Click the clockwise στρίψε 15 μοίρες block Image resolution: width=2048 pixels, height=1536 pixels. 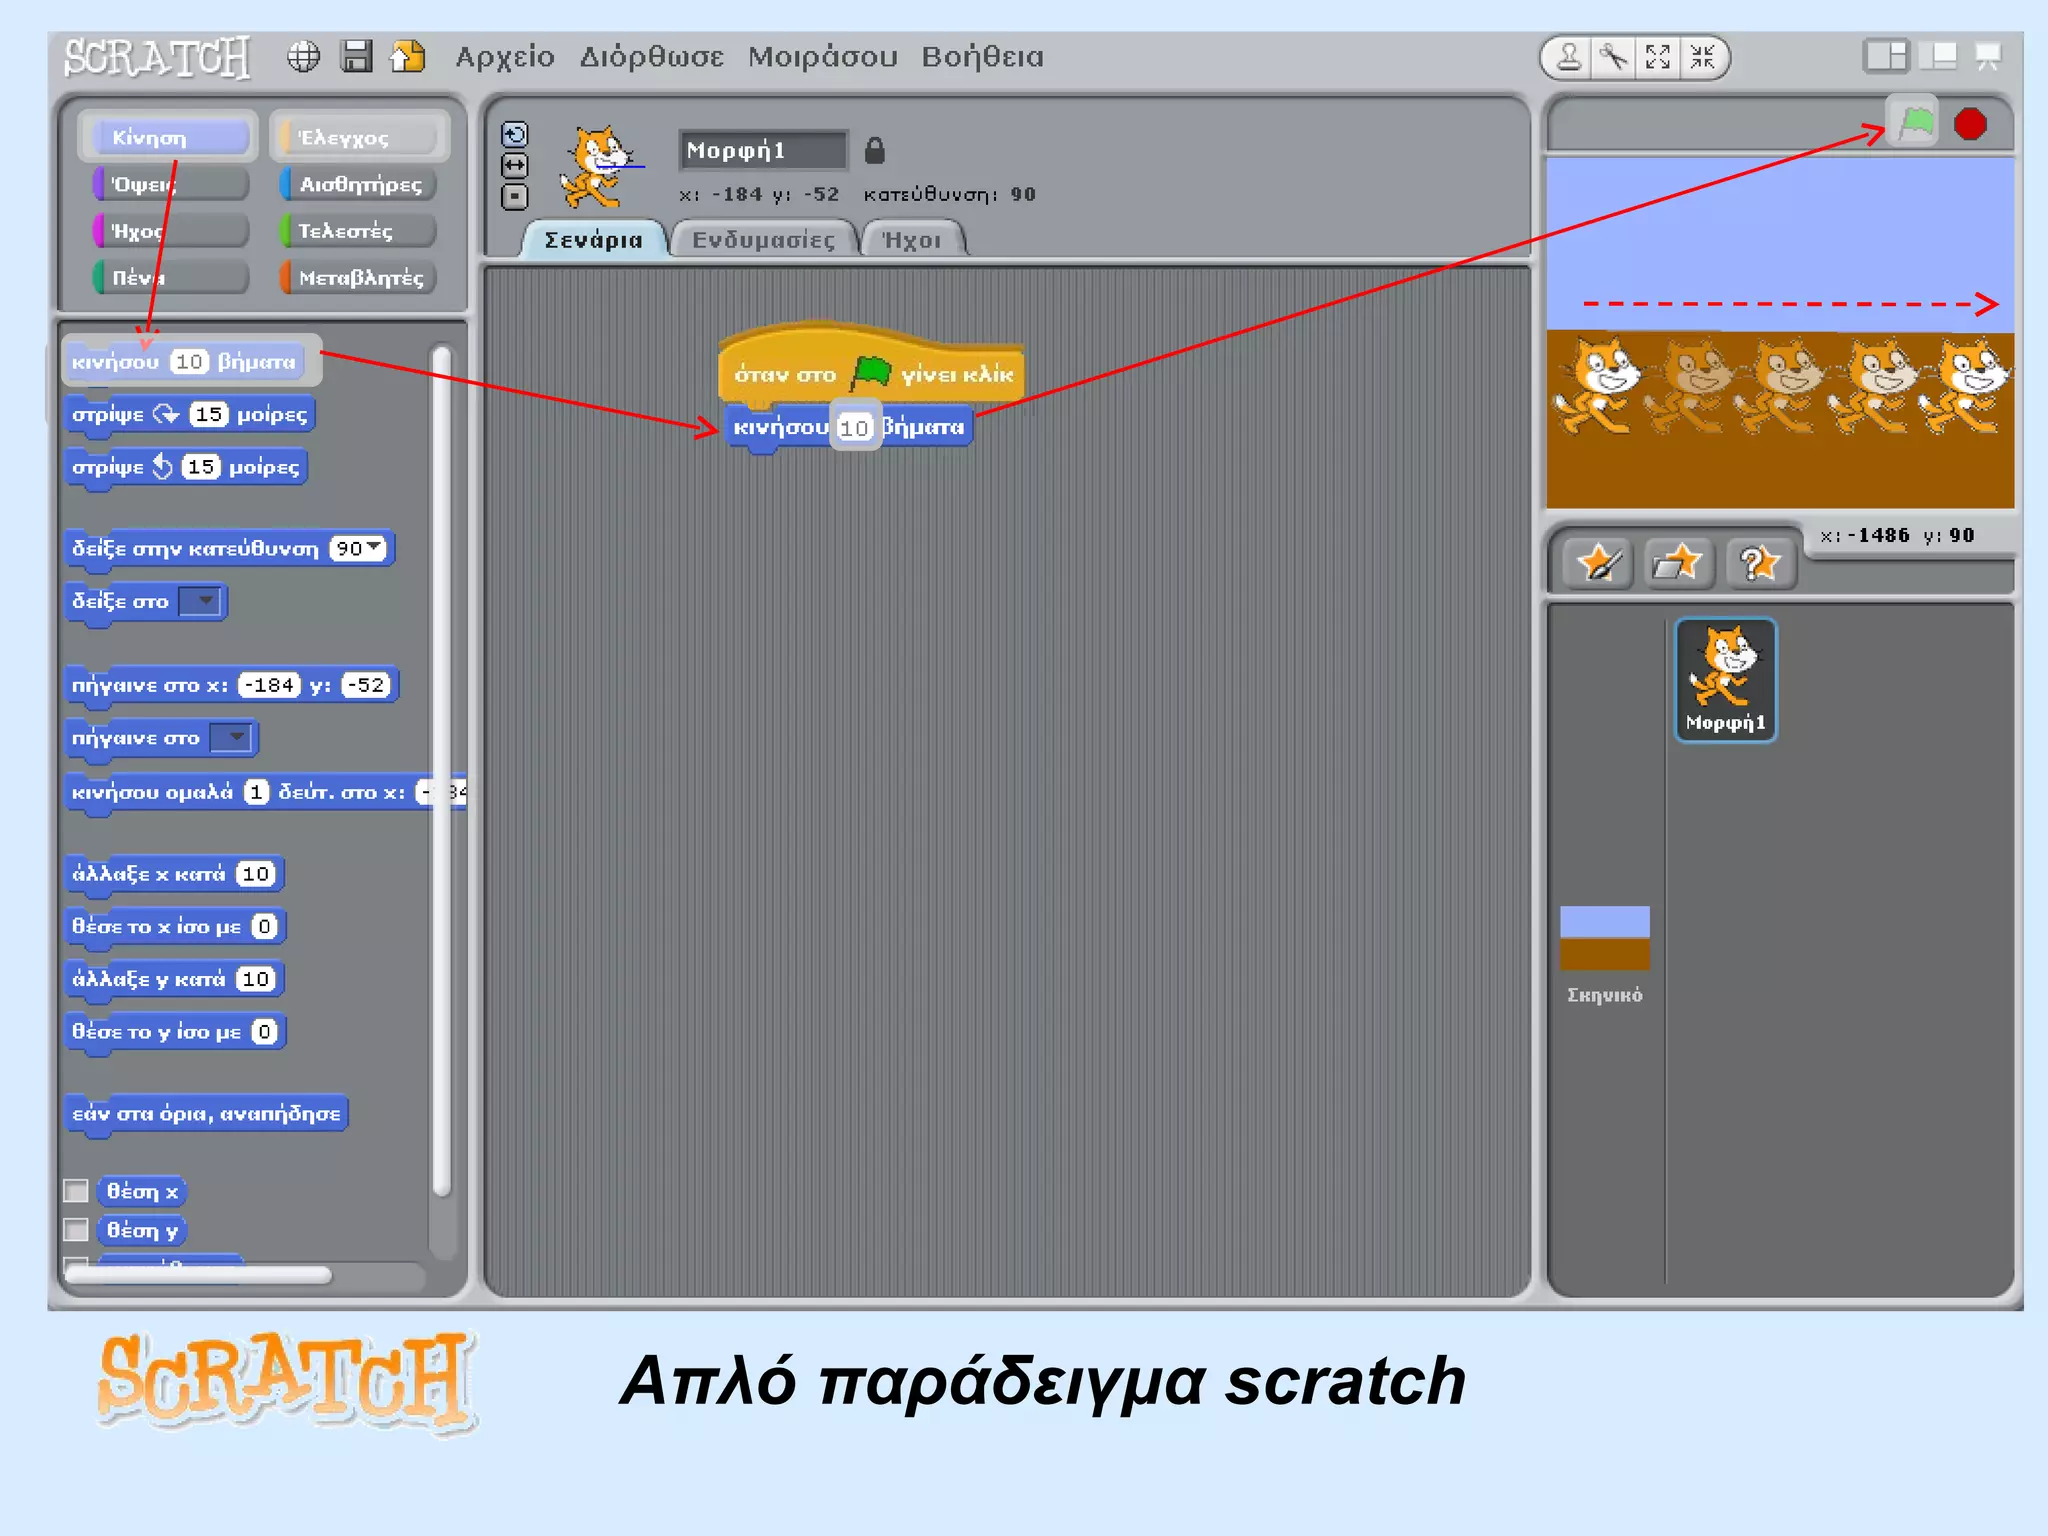[190, 415]
